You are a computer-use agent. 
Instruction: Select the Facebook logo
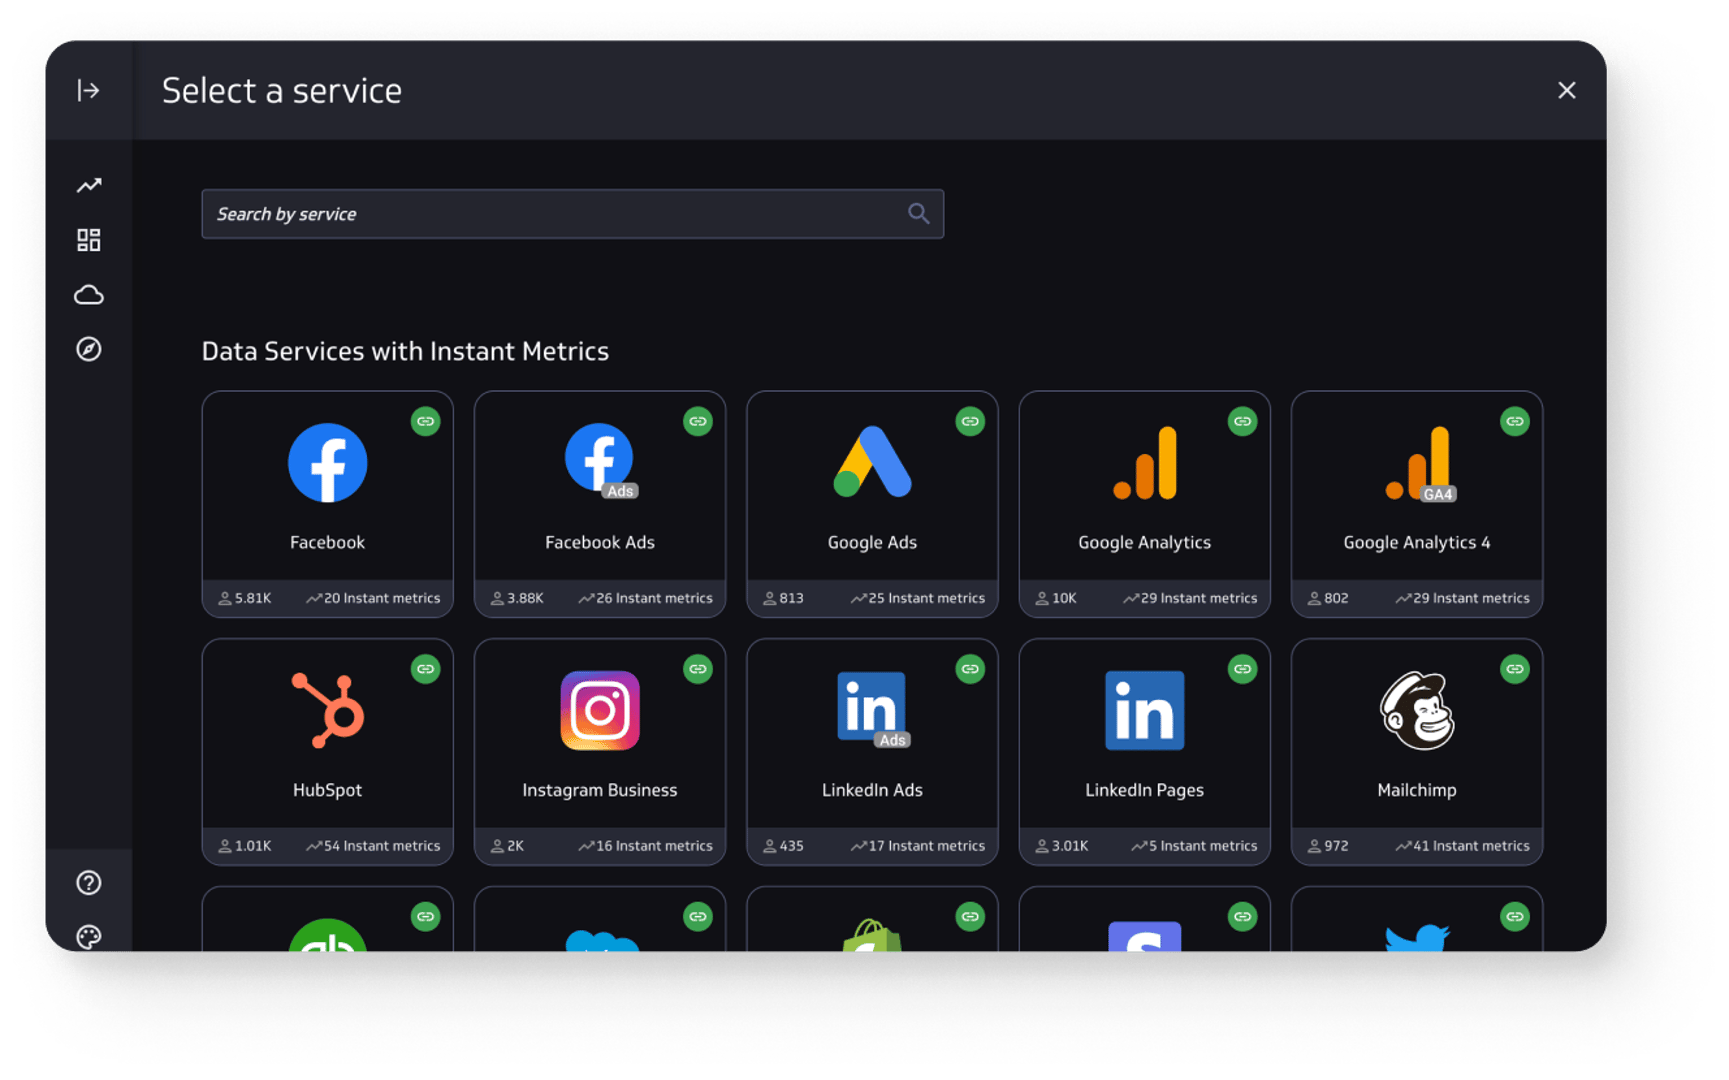point(327,463)
